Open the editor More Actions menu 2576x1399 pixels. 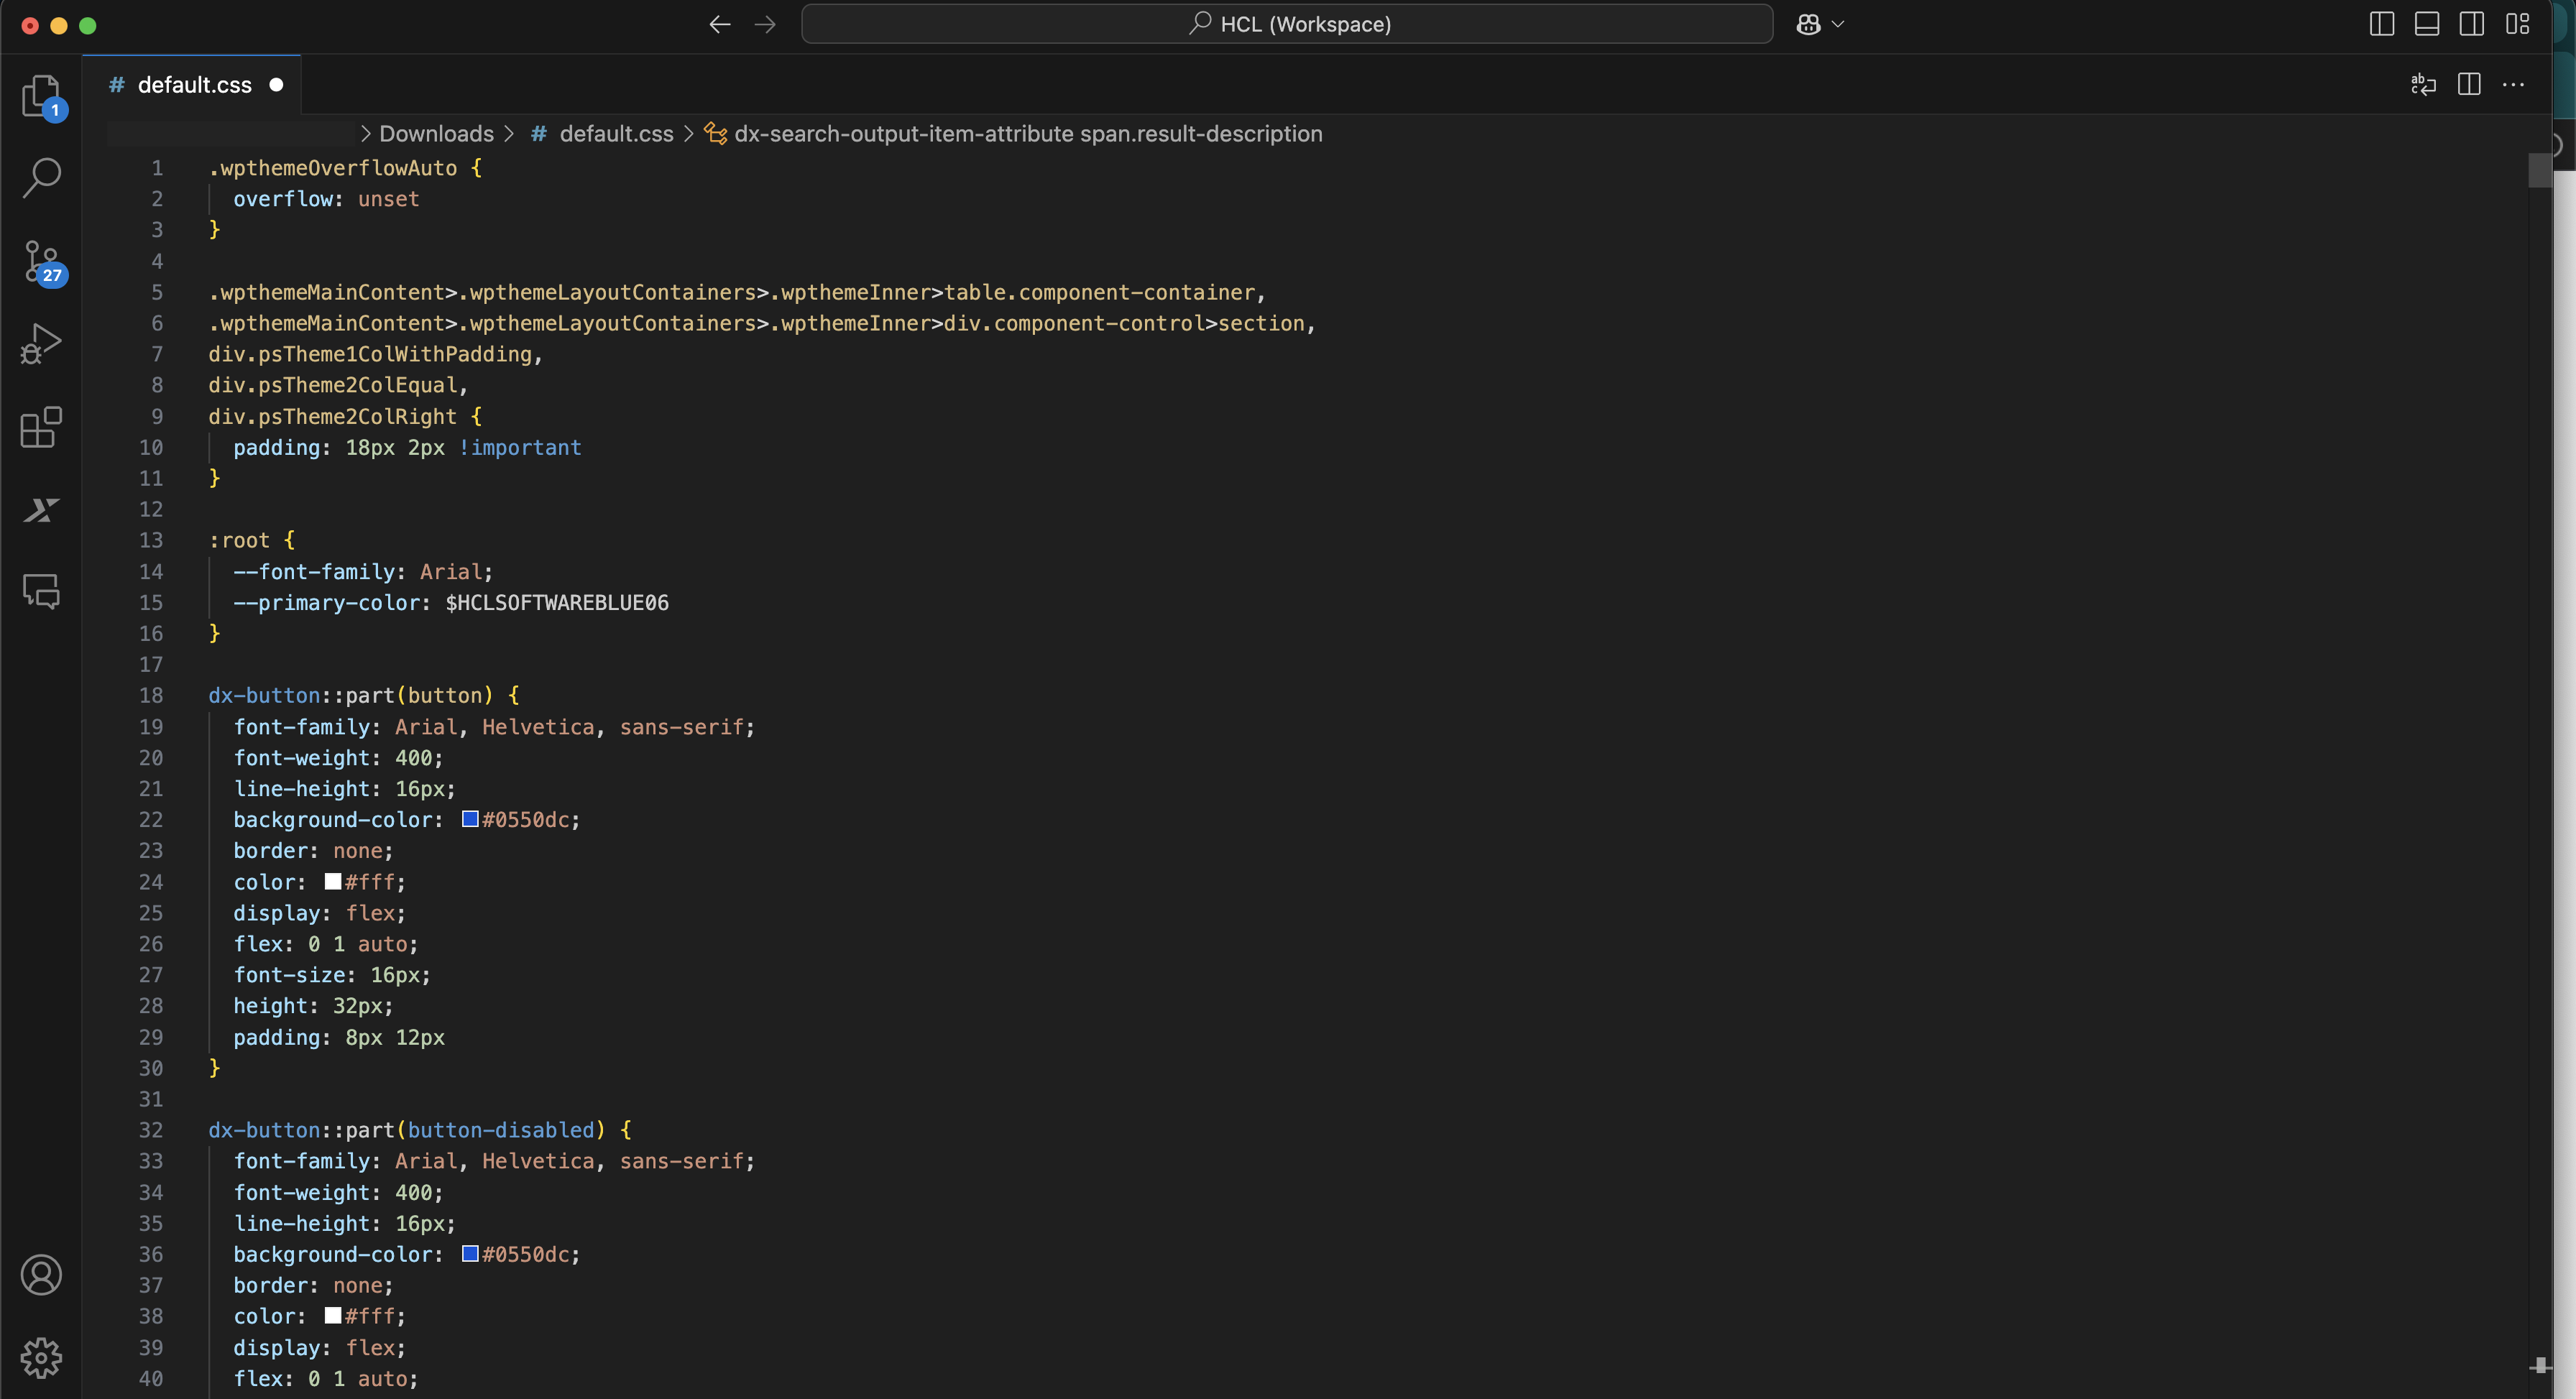[x=2513, y=85]
